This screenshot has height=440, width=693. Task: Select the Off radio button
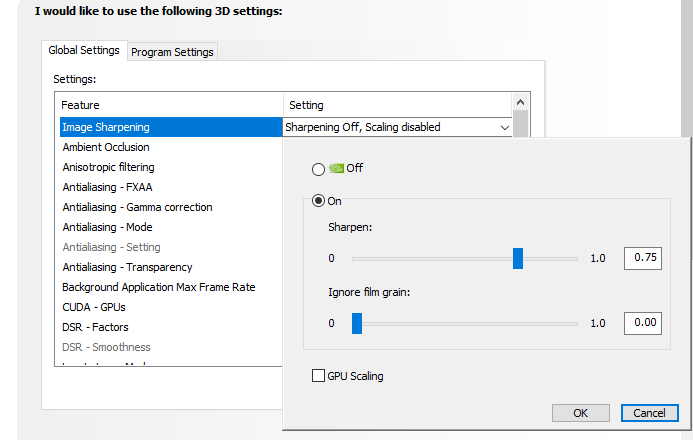click(x=319, y=168)
